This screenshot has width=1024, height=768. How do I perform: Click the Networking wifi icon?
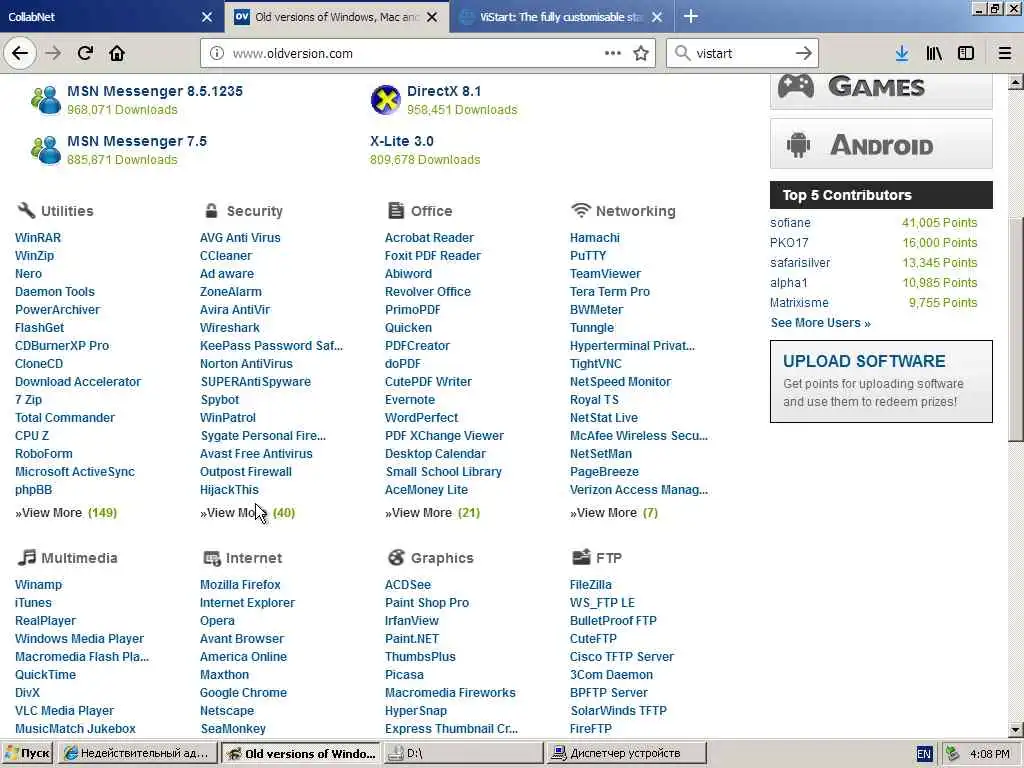[x=581, y=210]
